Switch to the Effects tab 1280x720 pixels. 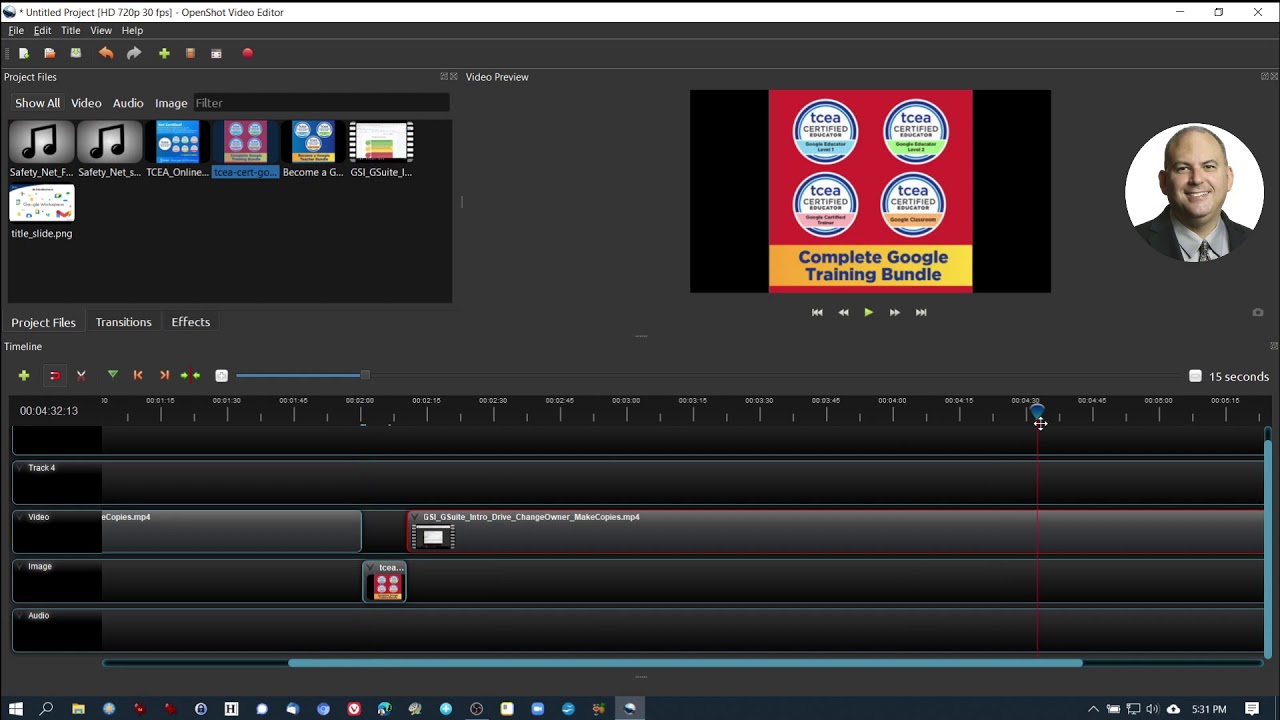(190, 322)
